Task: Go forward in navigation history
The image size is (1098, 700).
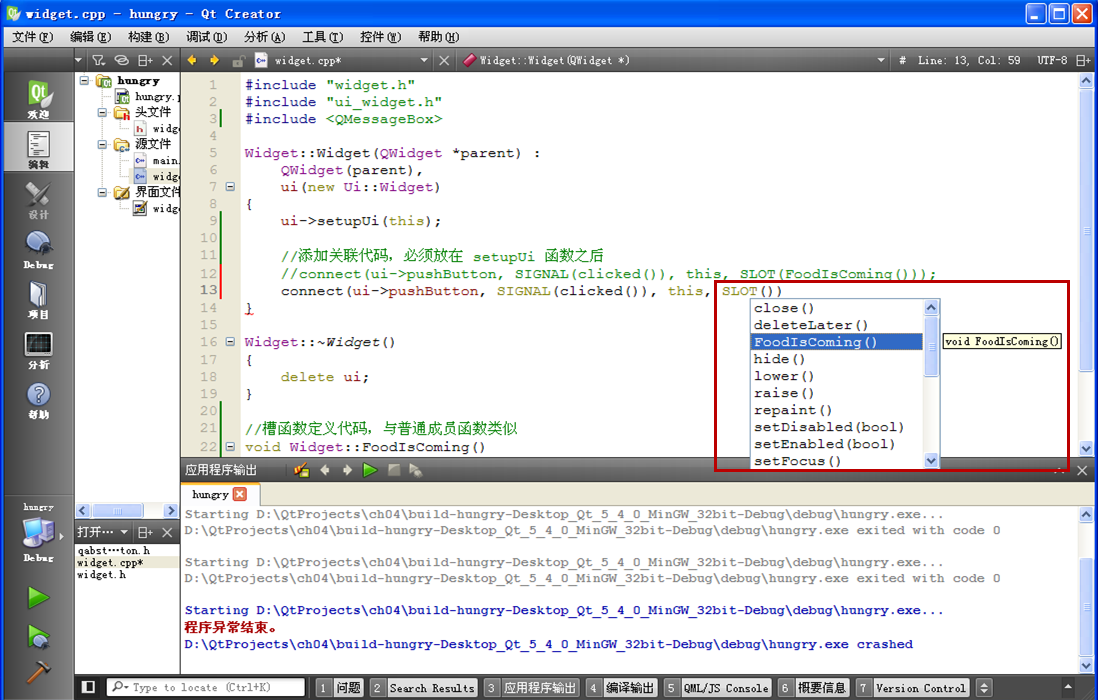Action: coord(214,60)
